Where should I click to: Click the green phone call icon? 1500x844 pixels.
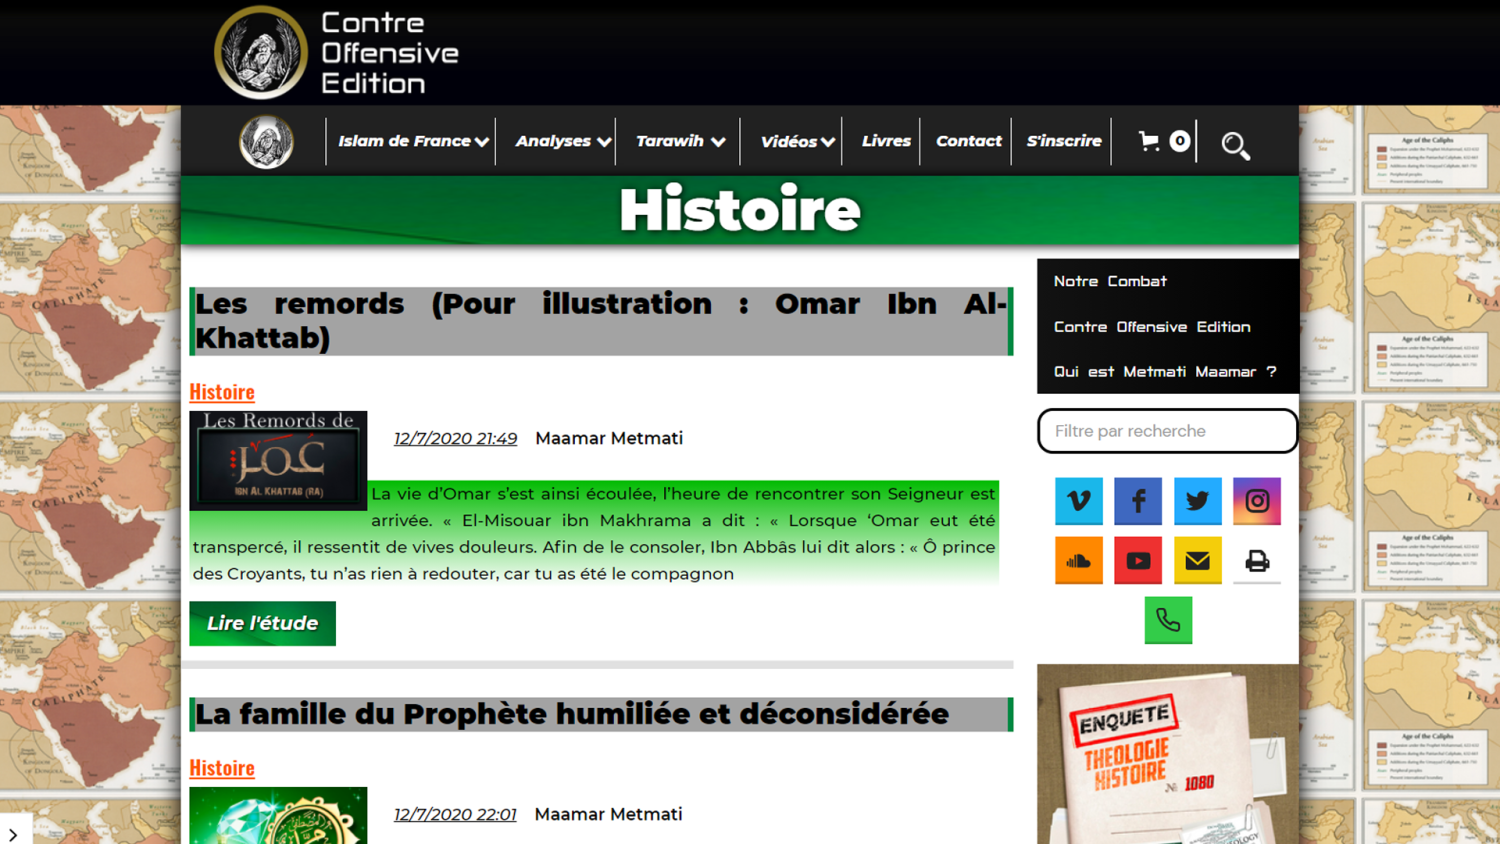coord(1168,620)
